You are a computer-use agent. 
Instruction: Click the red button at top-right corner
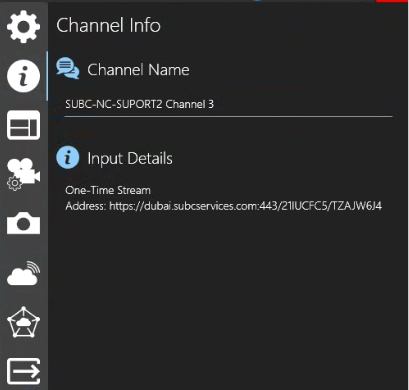[x=392, y=1]
